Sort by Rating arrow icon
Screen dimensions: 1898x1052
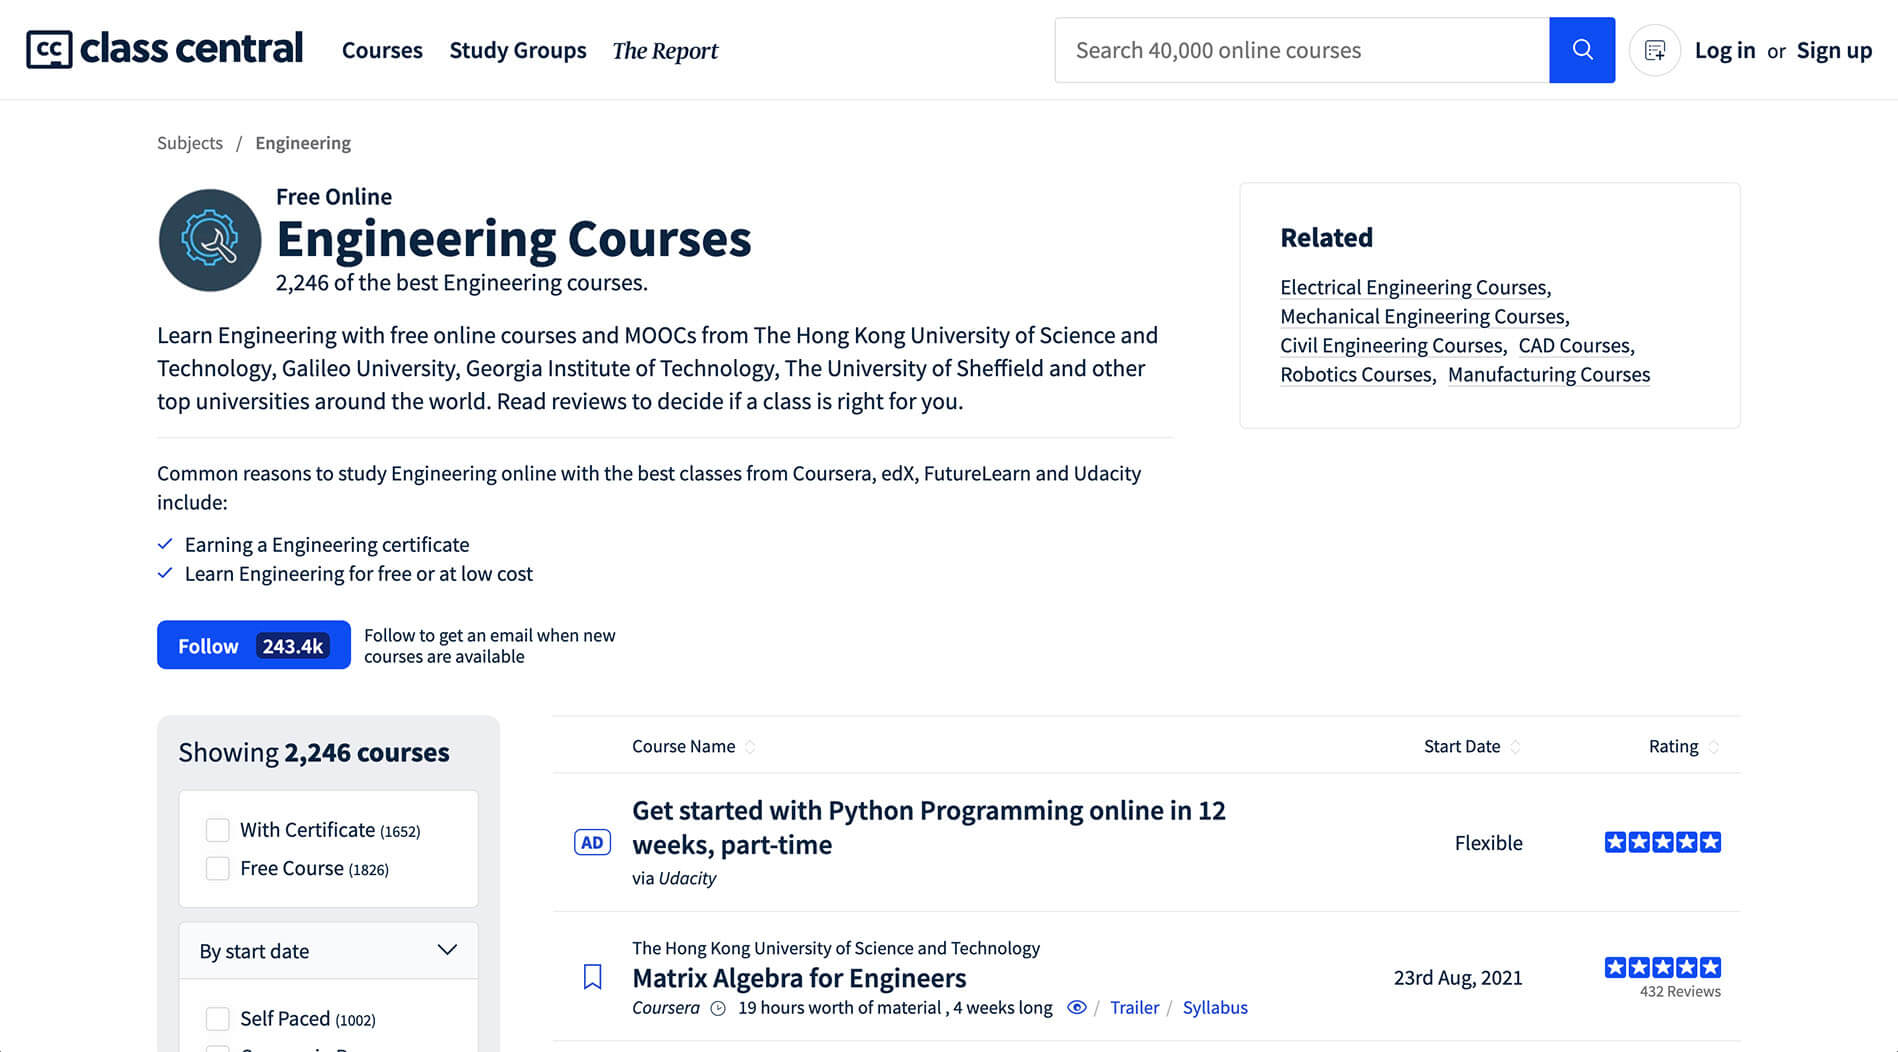coord(1713,747)
